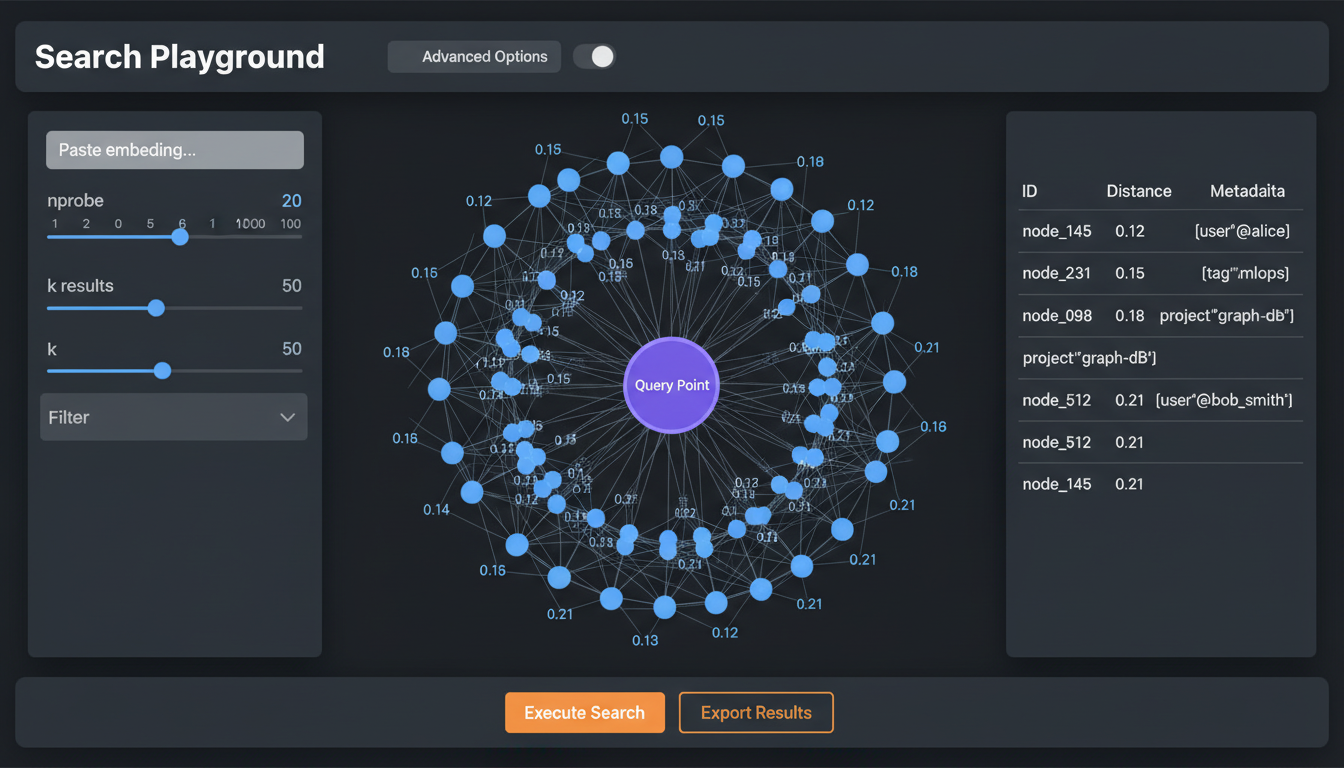Click the Metadata column header

(1247, 191)
